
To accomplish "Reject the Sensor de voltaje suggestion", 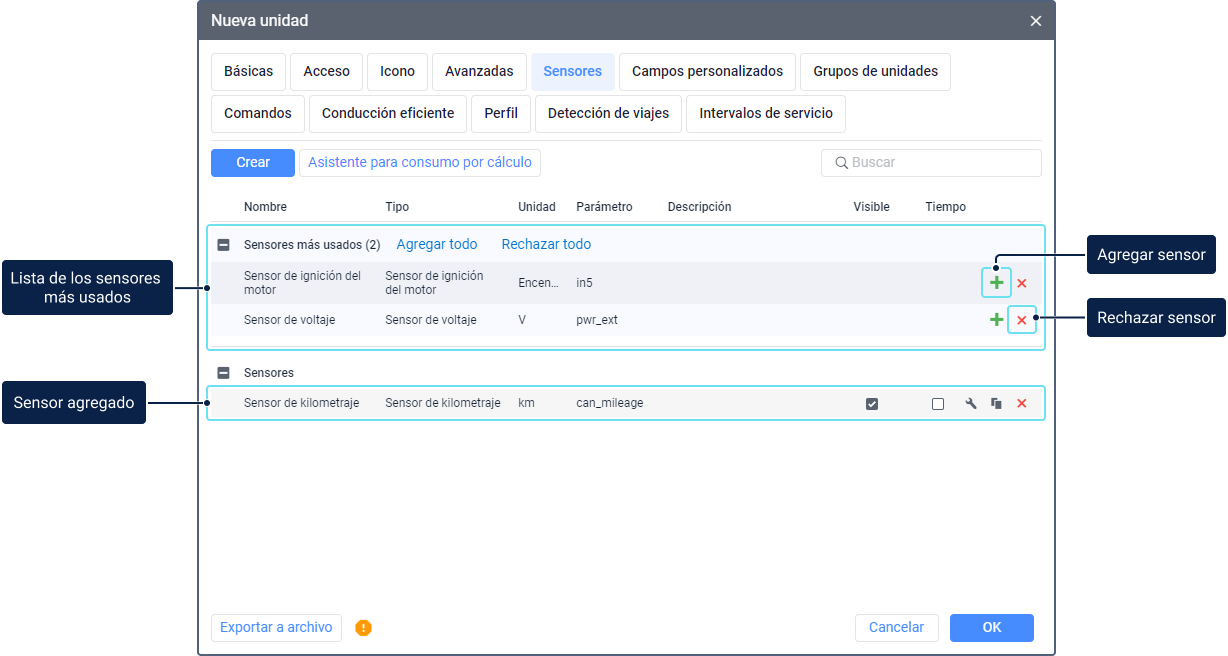I will [x=1022, y=320].
